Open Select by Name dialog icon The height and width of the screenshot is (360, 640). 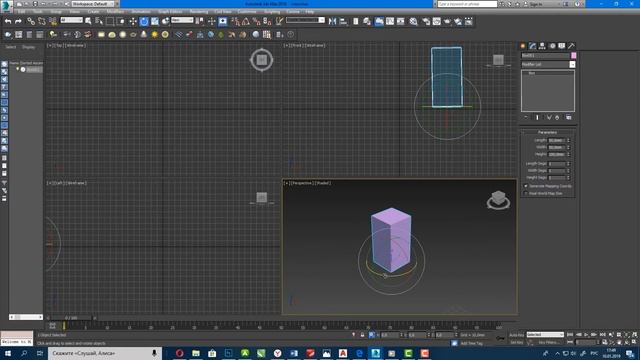[99, 21]
